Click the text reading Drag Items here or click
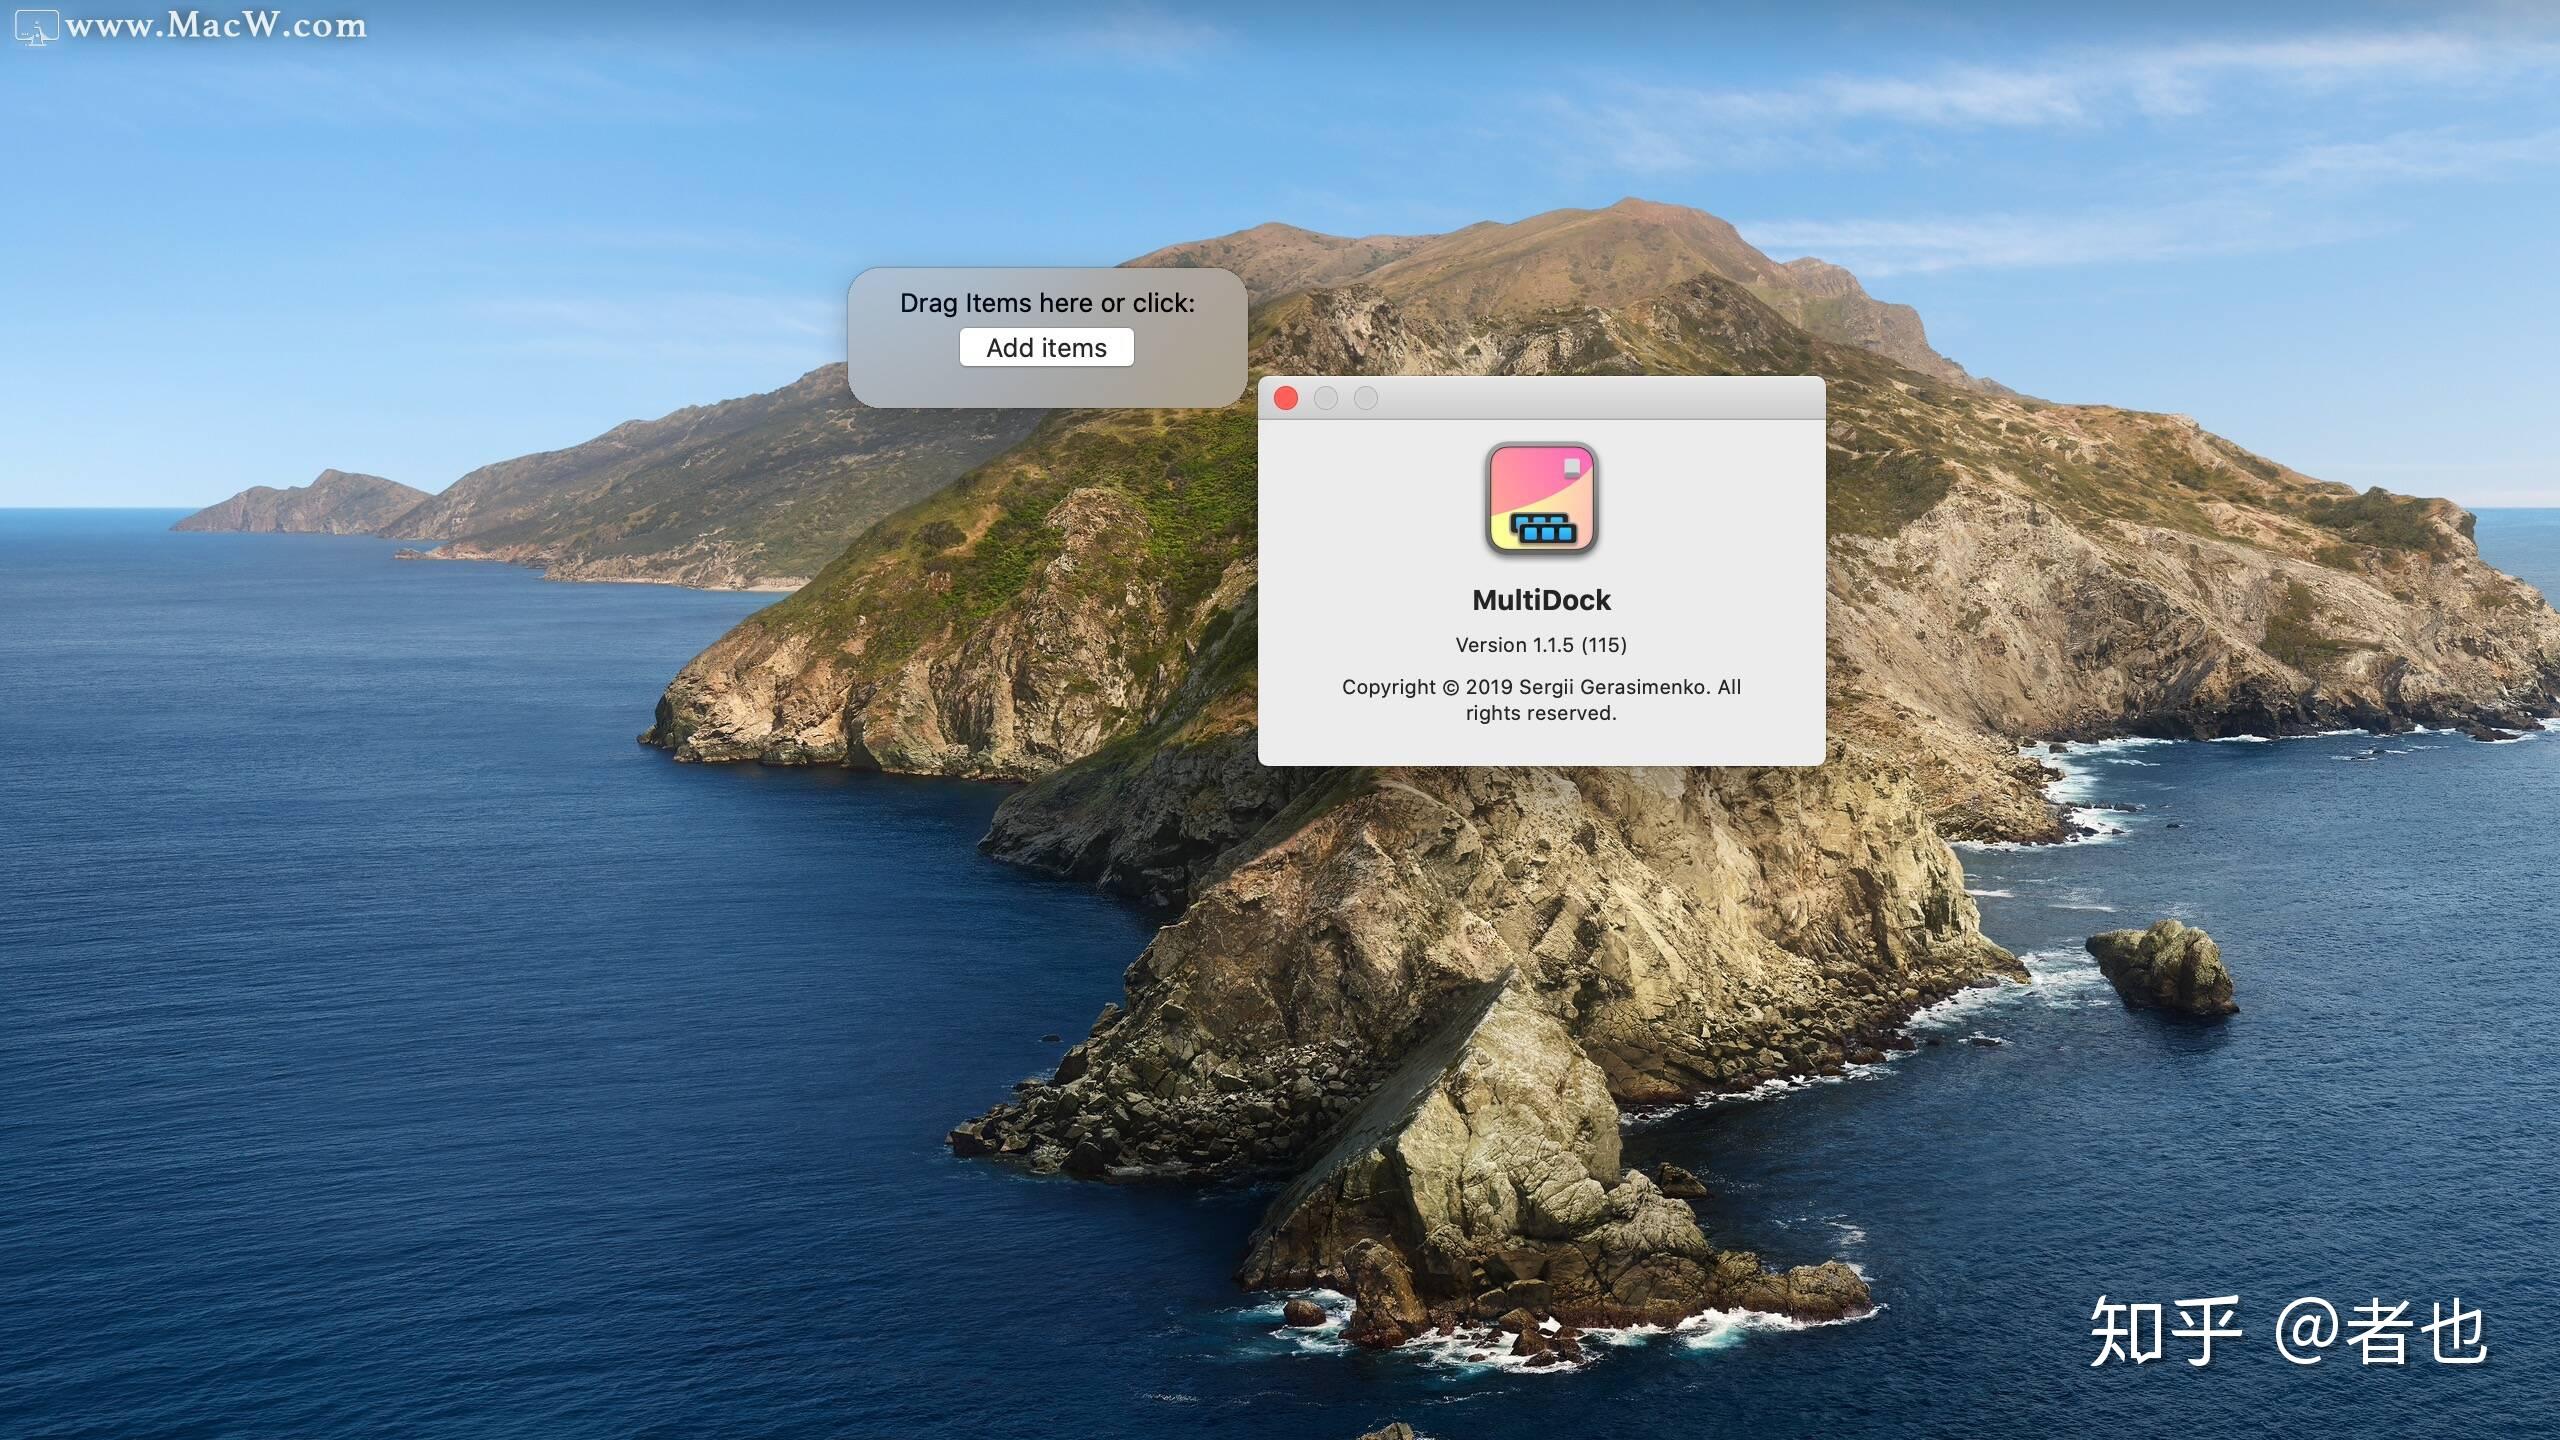Image resolution: width=2560 pixels, height=1440 pixels. 1047,302
